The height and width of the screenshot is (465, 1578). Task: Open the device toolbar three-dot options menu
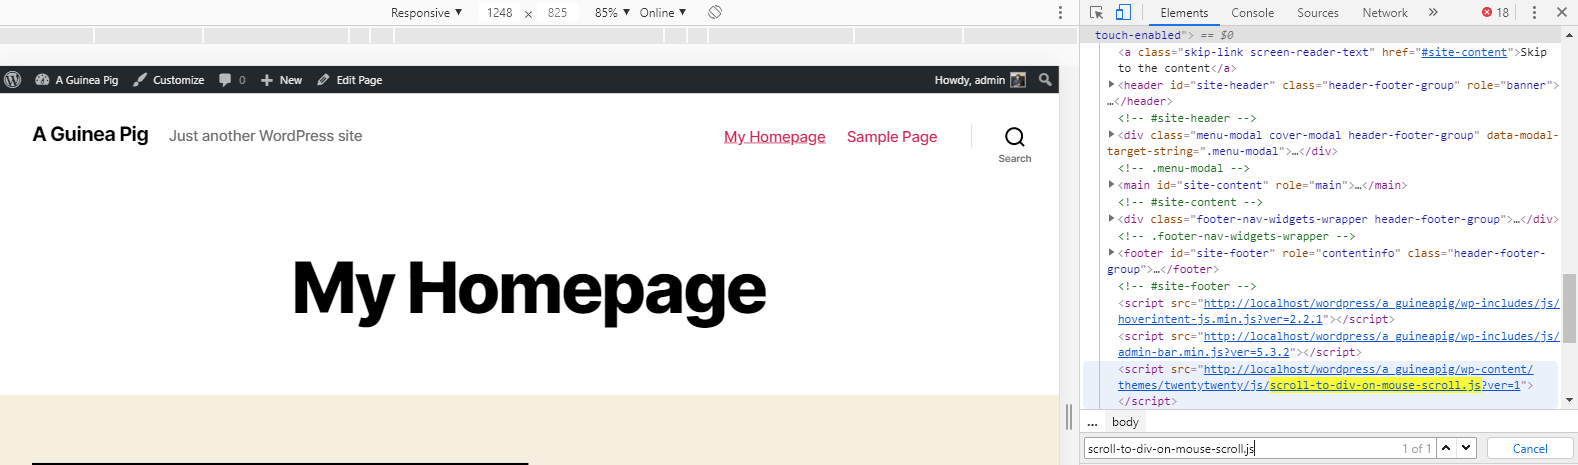1060,13
